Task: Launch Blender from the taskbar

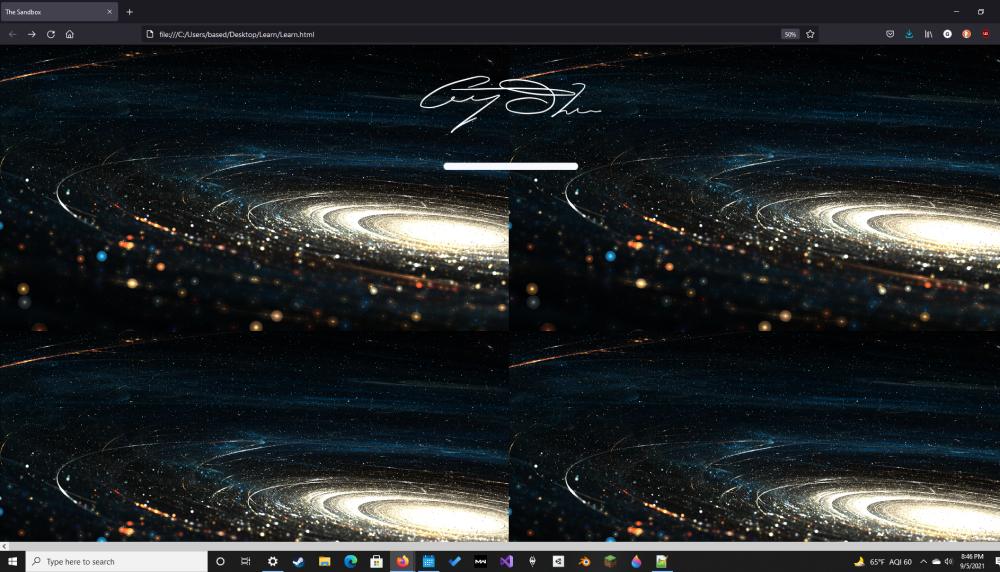Action: pyautogui.click(x=584, y=561)
